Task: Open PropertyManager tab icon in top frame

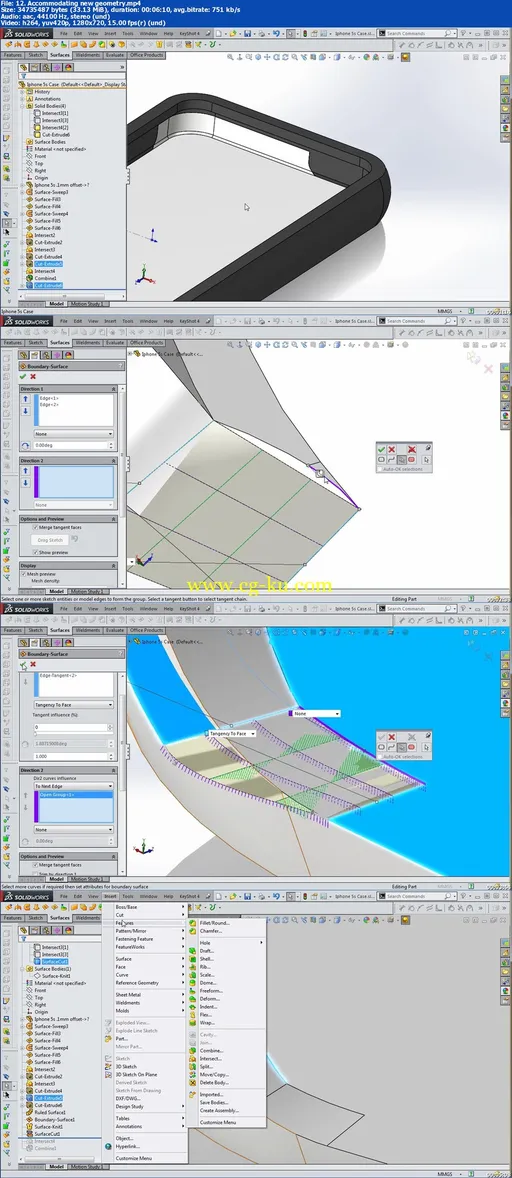Action: point(35,67)
